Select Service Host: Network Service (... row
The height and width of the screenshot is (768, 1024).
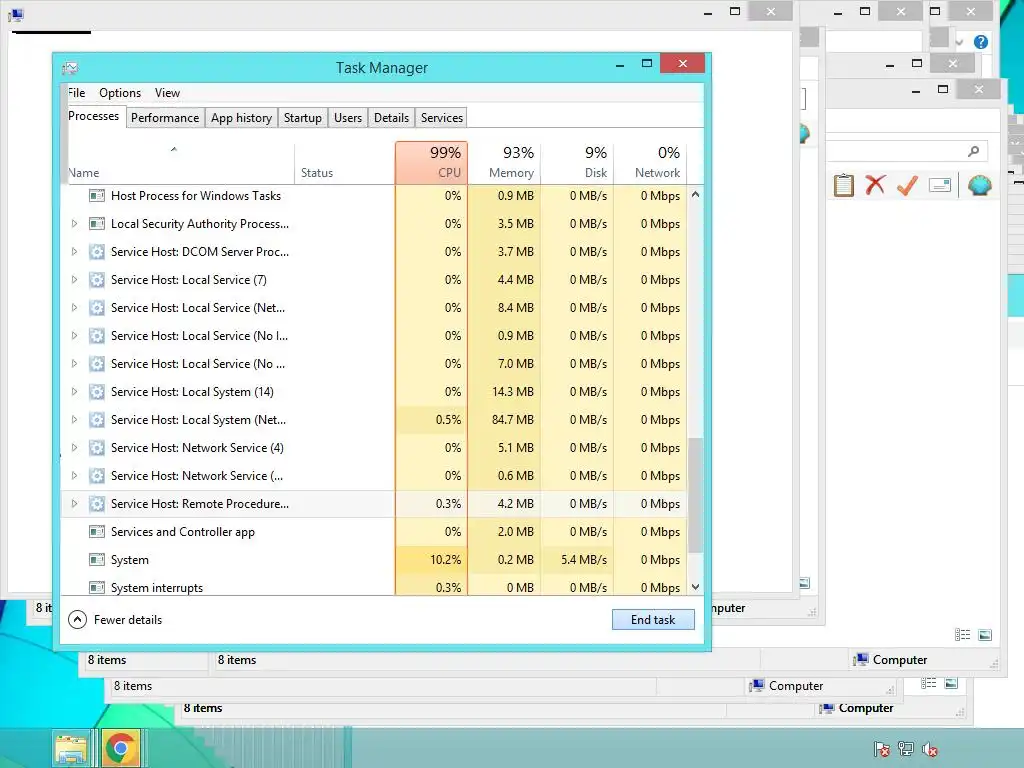pos(374,475)
